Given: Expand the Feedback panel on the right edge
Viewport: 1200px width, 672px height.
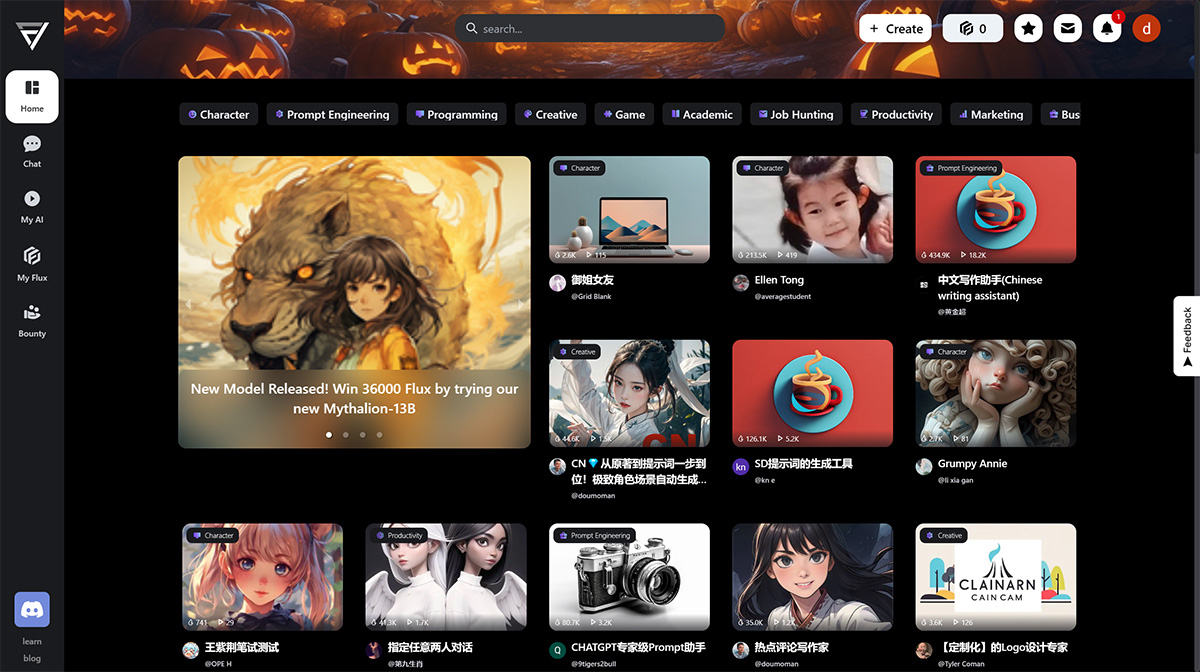Looking at the screenshot, I should coord(1188,336).
